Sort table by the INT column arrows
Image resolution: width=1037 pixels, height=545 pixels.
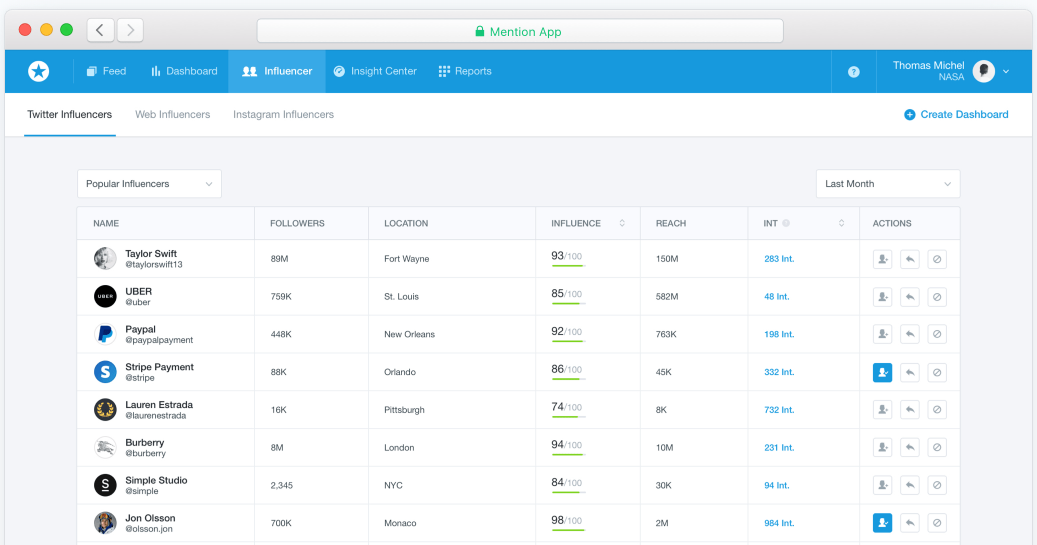pos(841,224)
